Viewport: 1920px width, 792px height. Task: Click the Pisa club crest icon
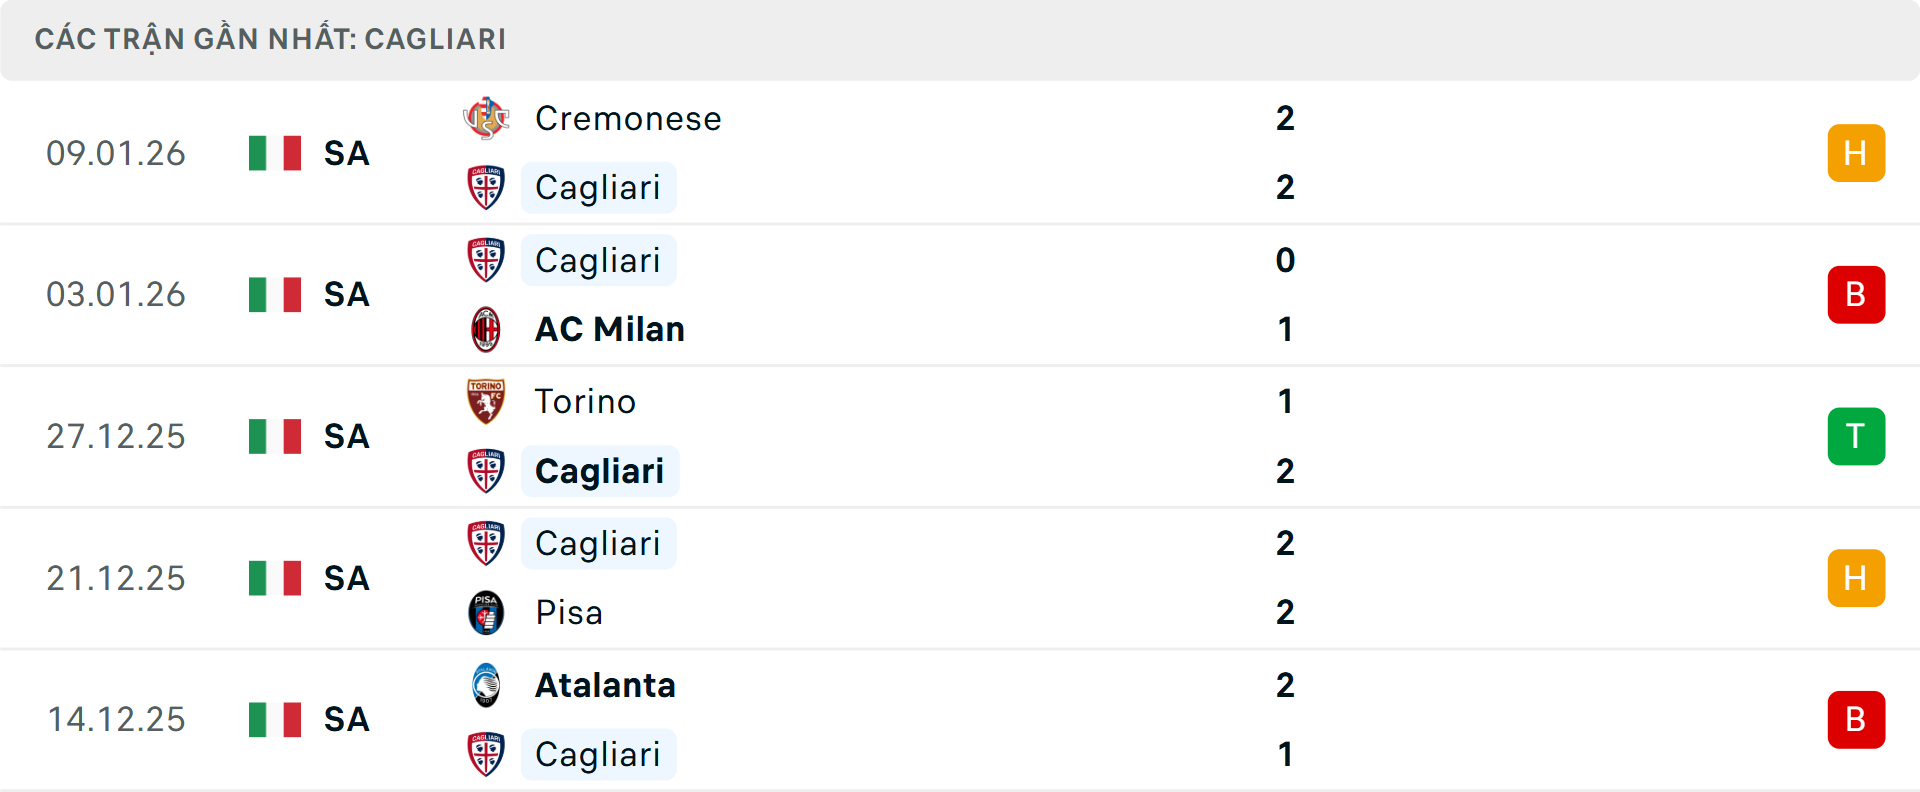(x=486, y=612)
